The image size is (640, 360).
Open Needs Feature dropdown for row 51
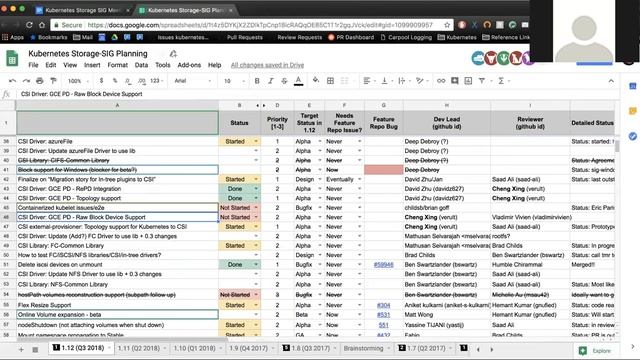coord(360,264)
